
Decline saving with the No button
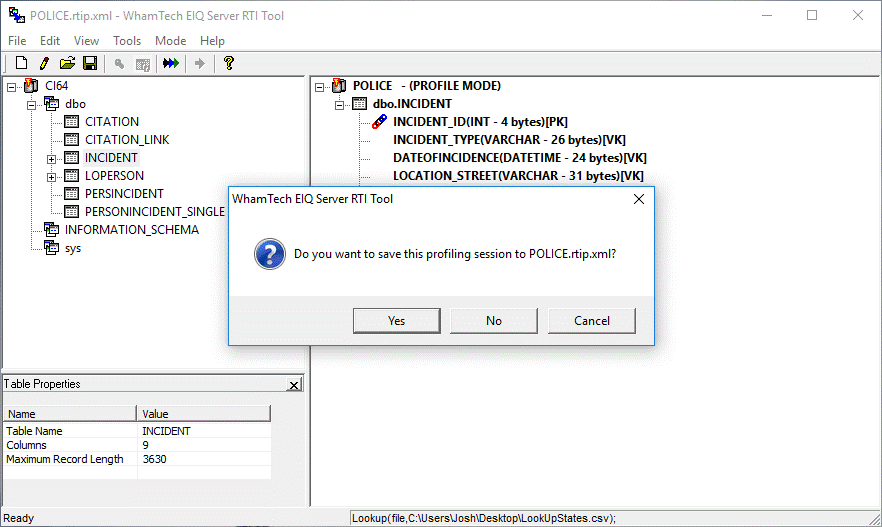pos(494,321)
